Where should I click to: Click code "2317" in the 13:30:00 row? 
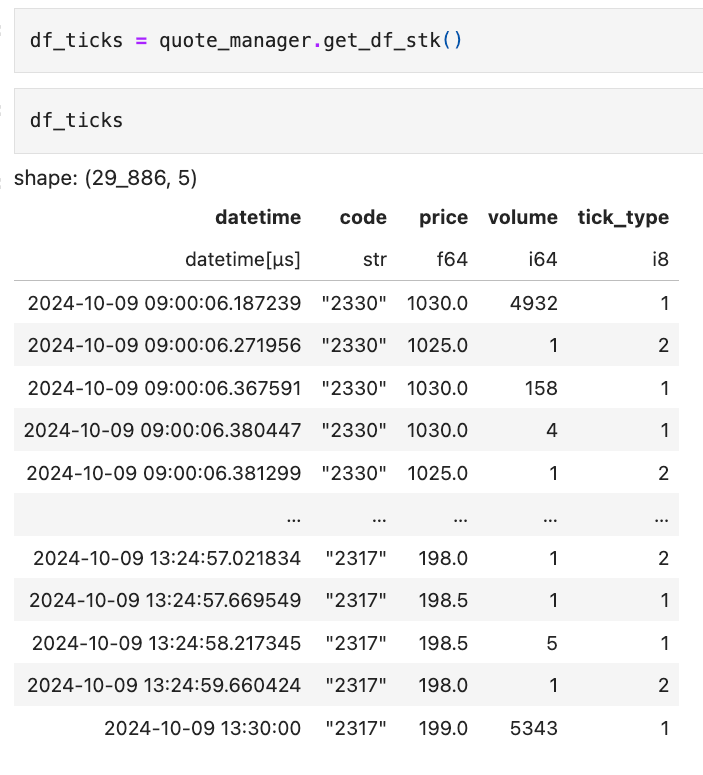[x=356, y=728]
